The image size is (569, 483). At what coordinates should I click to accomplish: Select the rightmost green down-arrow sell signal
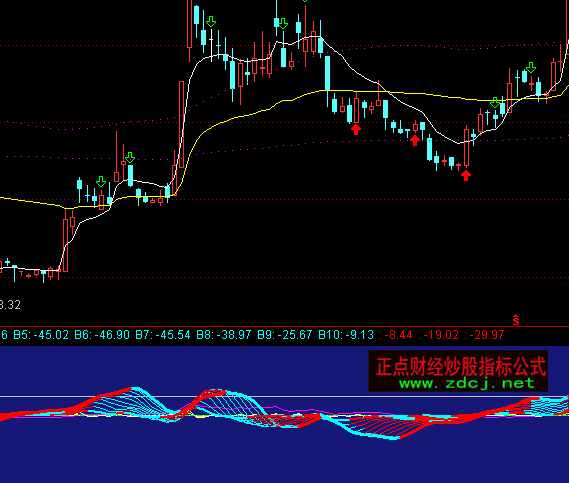pyautogui.click(x=531, y=67)
